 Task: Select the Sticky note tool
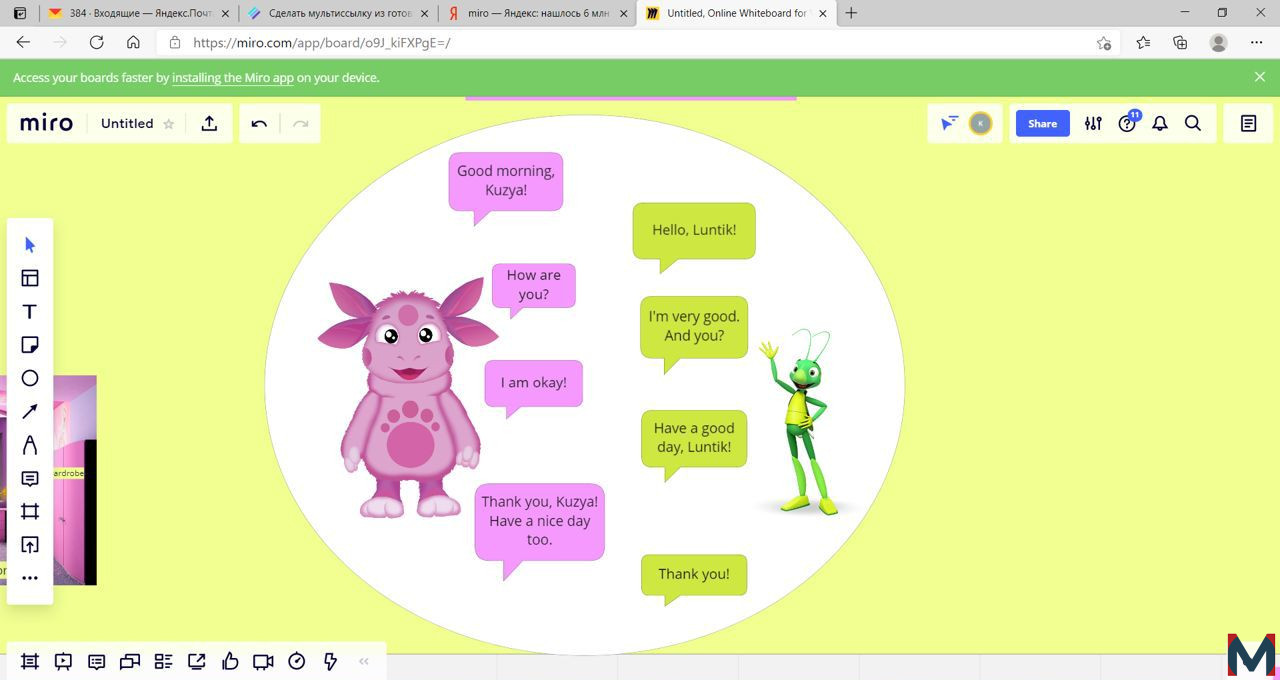(30, 345)
